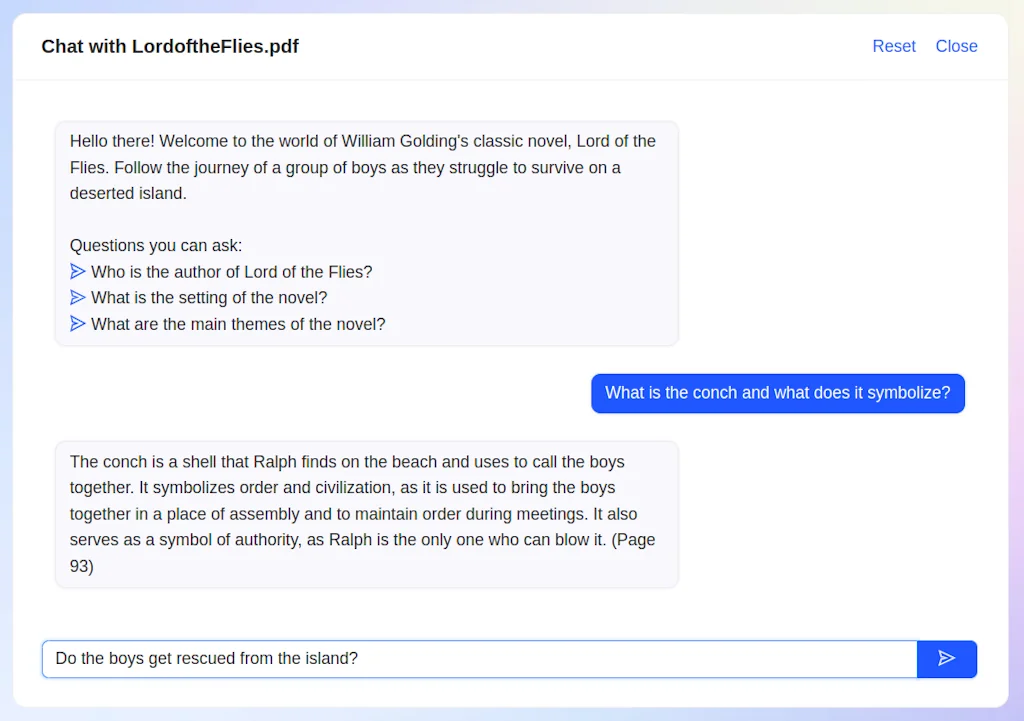Click the welcome message bubble
Screen dimensions: 1024x721
tap(366, 232)
